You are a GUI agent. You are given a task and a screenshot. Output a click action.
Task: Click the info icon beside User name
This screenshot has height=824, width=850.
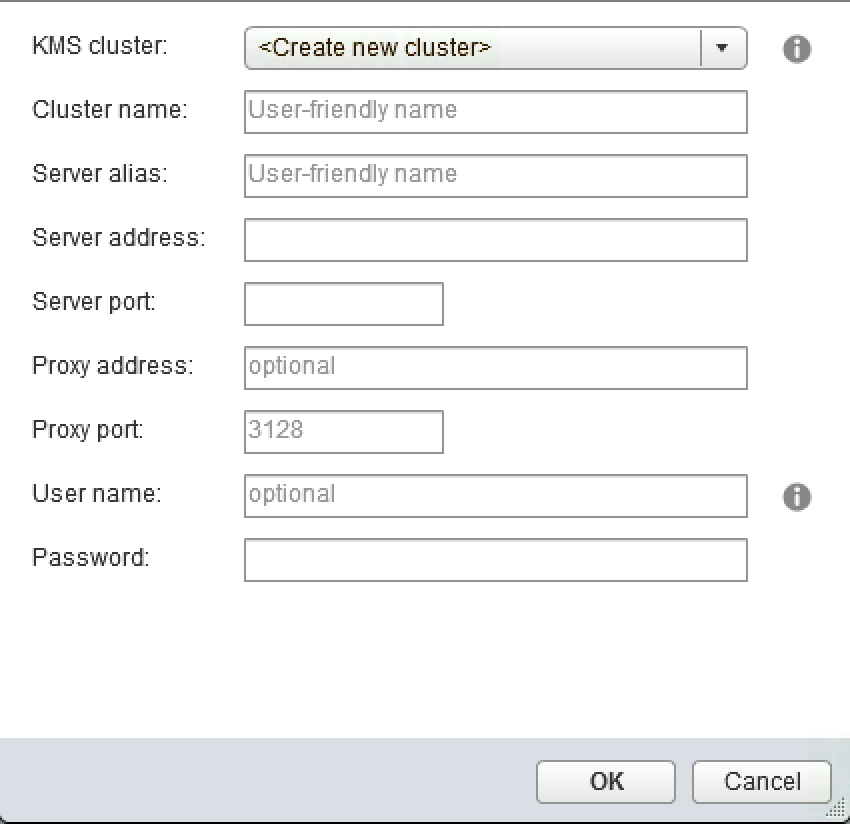pyautogui.click(x=796, y=497)
